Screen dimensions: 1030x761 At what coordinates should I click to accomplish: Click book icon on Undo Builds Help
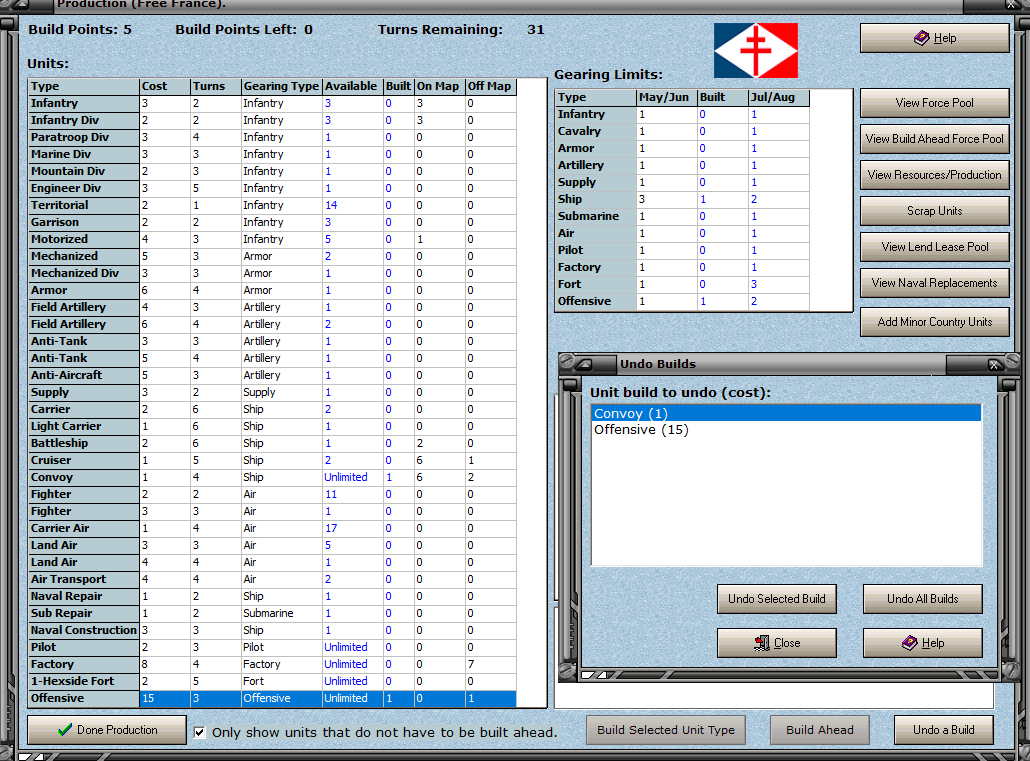point(910,643)
